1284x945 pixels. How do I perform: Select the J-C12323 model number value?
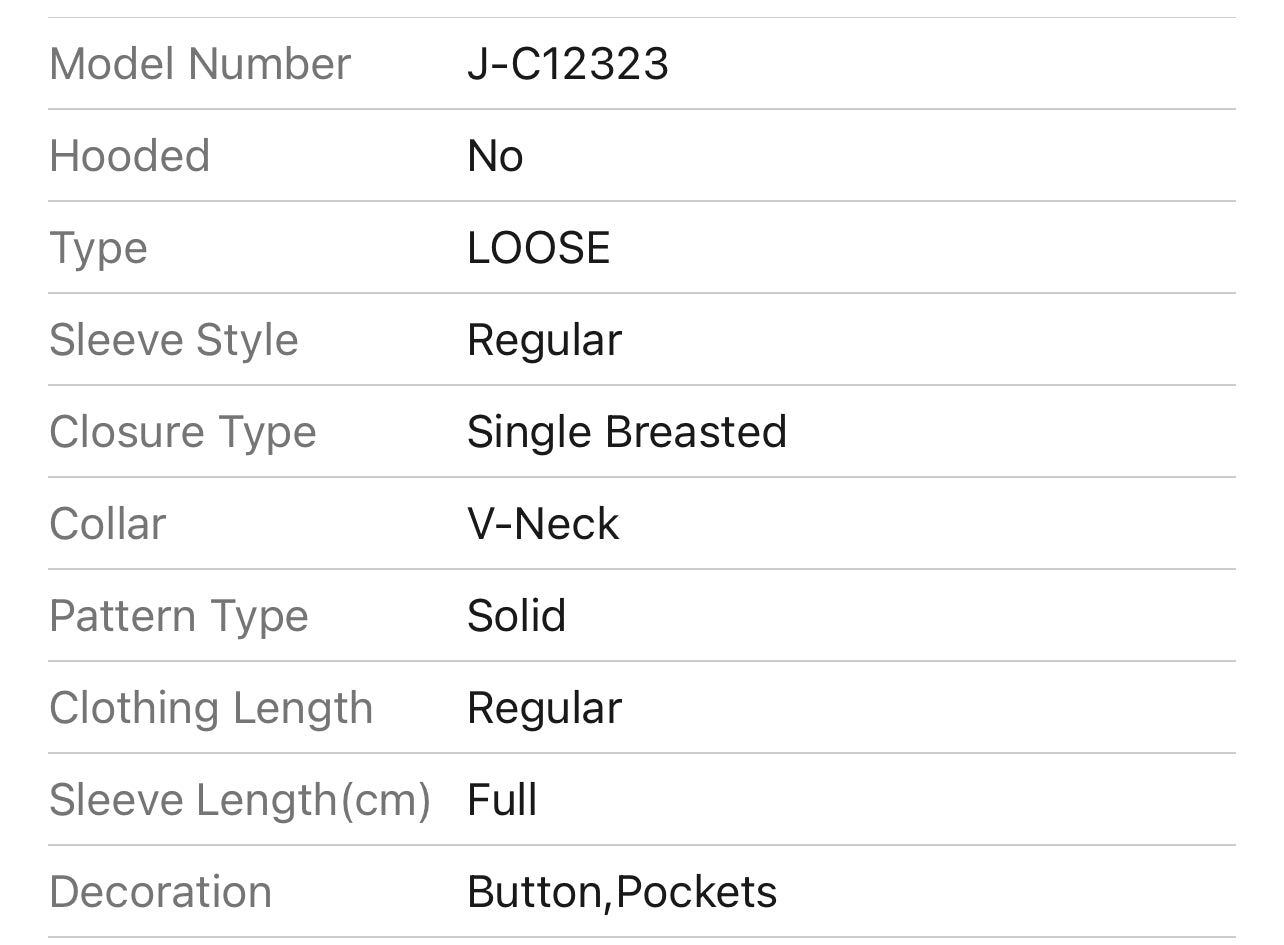tap(567, 64)
